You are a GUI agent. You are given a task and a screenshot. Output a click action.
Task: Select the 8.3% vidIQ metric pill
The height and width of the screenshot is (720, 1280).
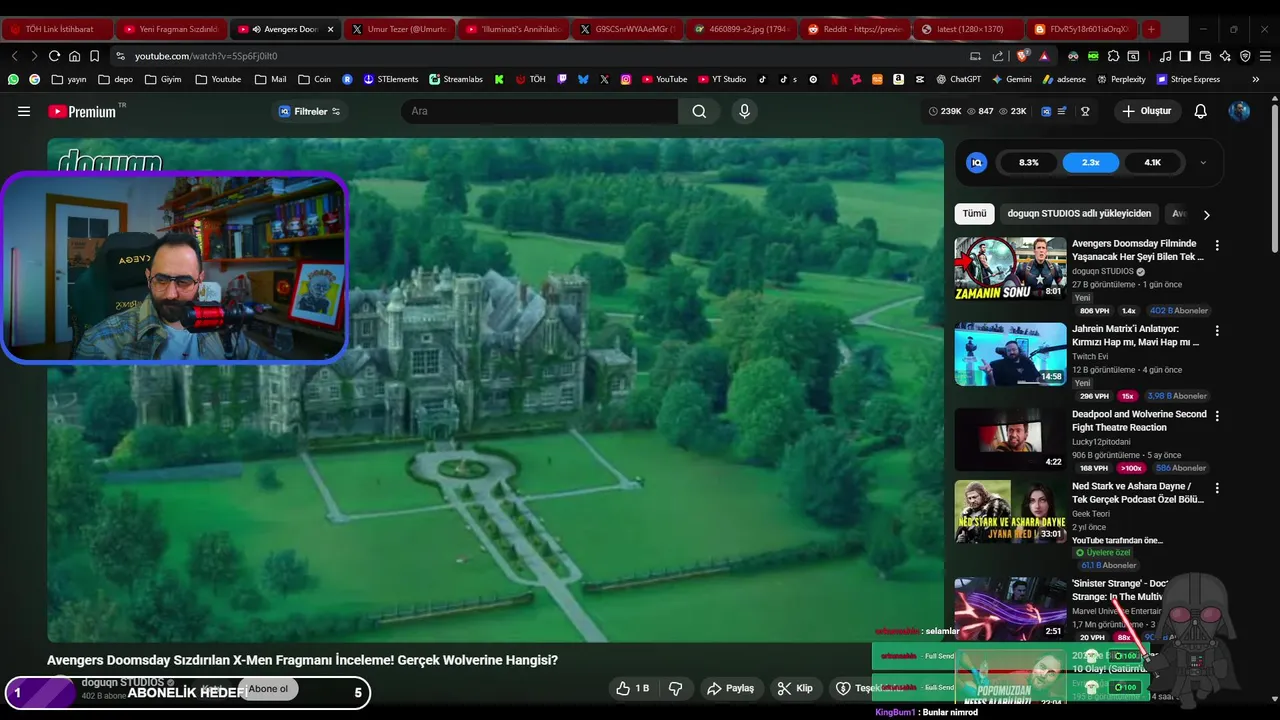point(1028,162)
